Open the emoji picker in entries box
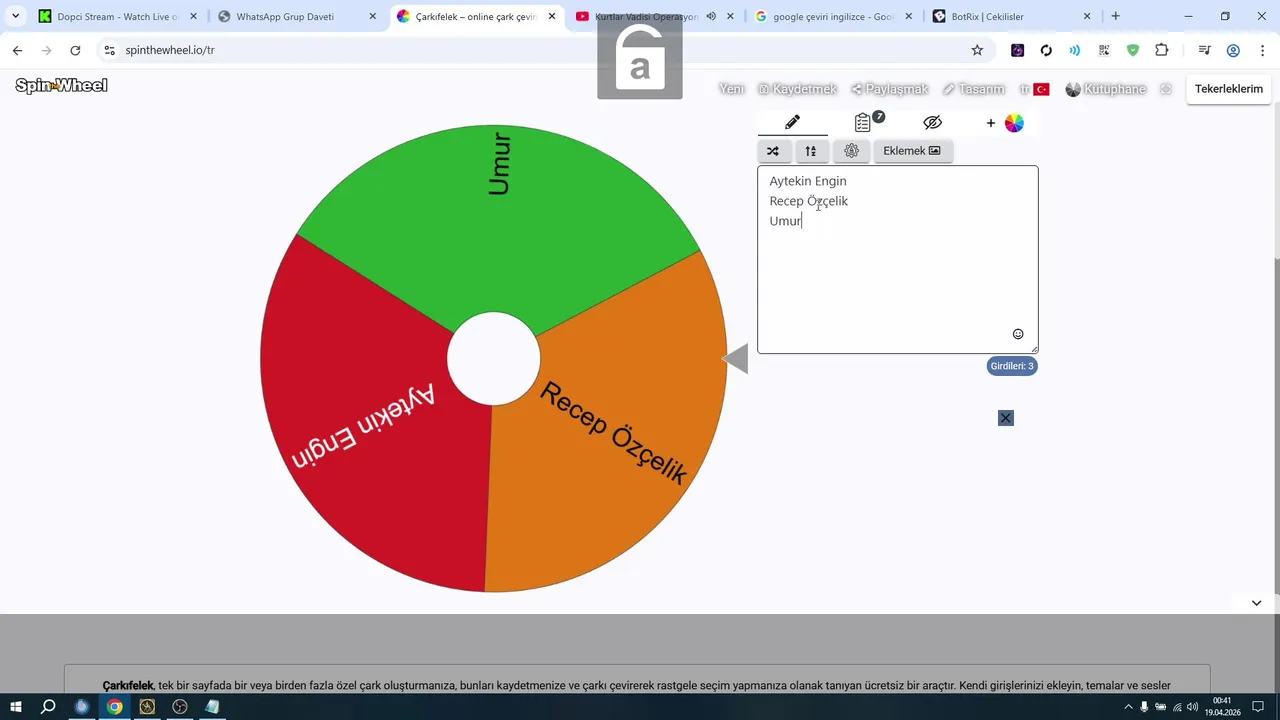 tap(1018, 334)
